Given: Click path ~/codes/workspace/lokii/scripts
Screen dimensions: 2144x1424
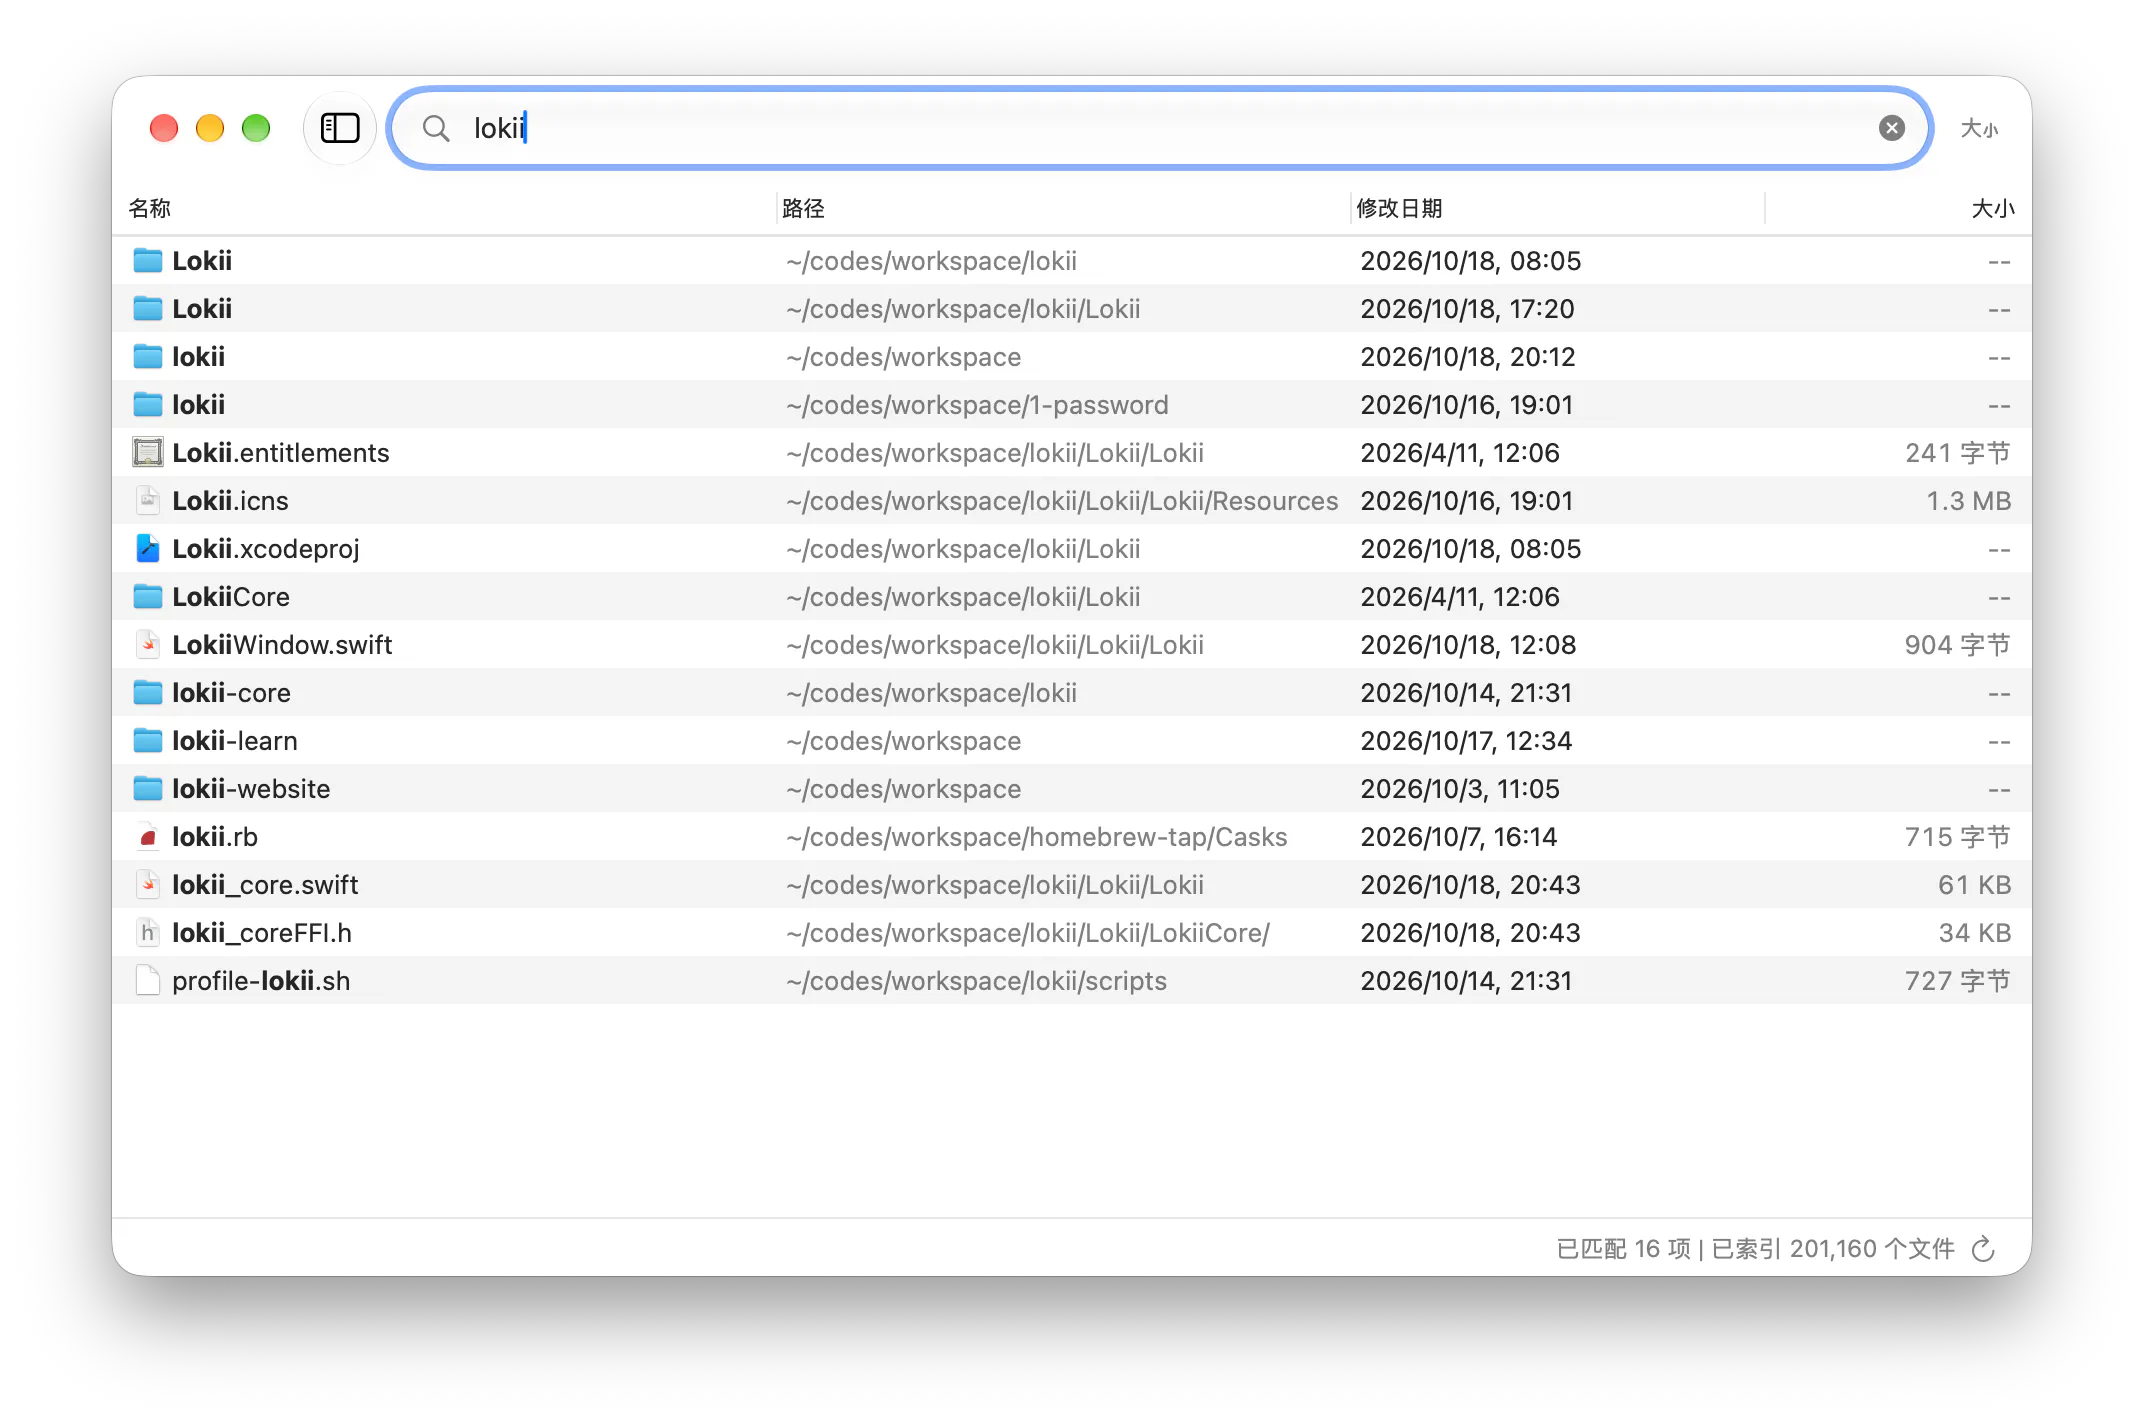Looking at the screenshot, I should pyautogui.click(x=977, y=981).
